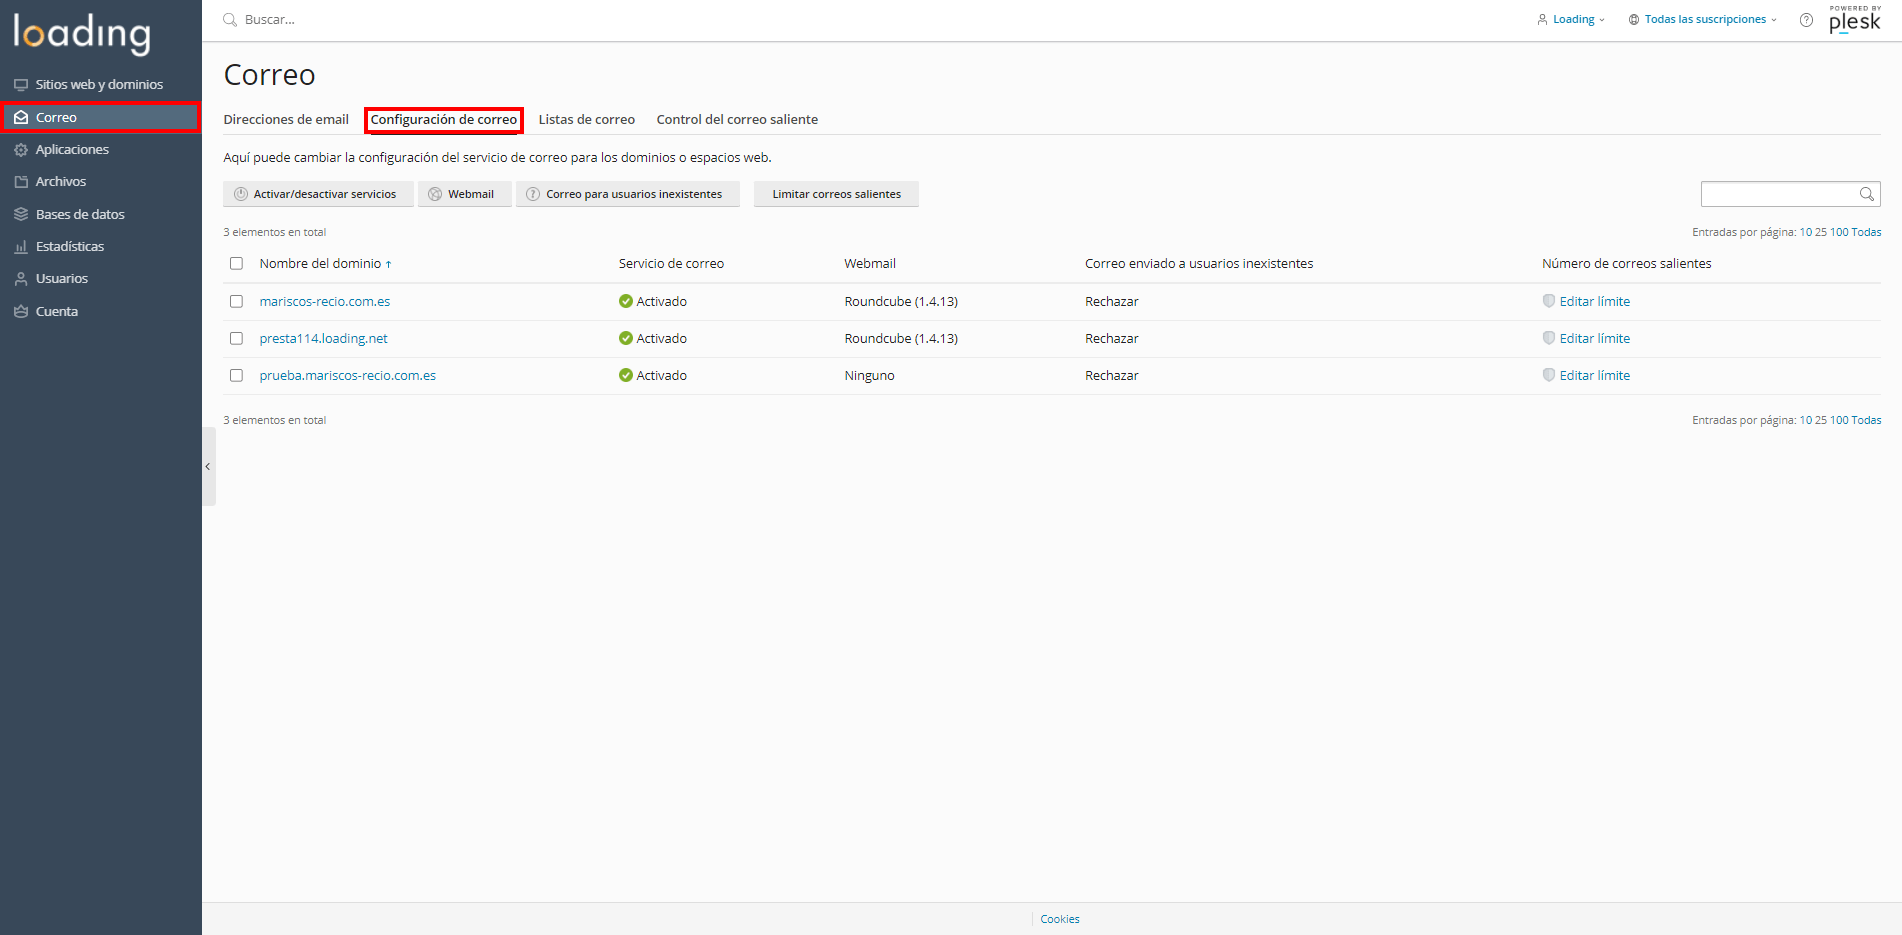Screen dimensions: 1902x935
Task: Click Editar límite for presta114.loading.net
Action: tap(1595, 338)
